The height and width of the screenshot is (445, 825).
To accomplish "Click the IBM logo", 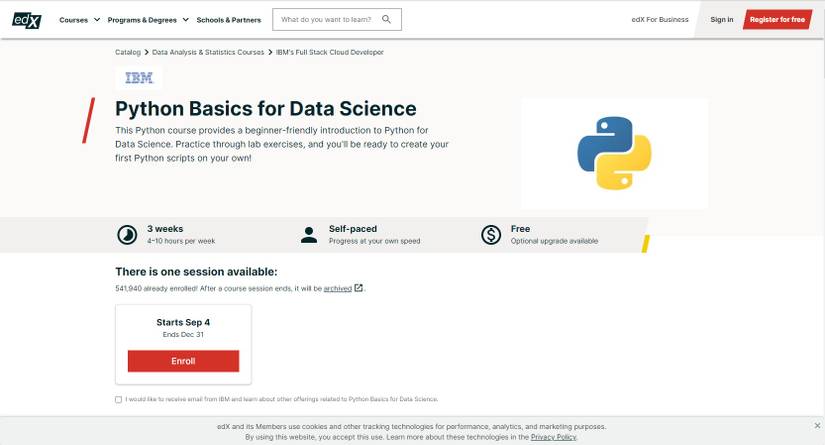I will click(139, 77).
